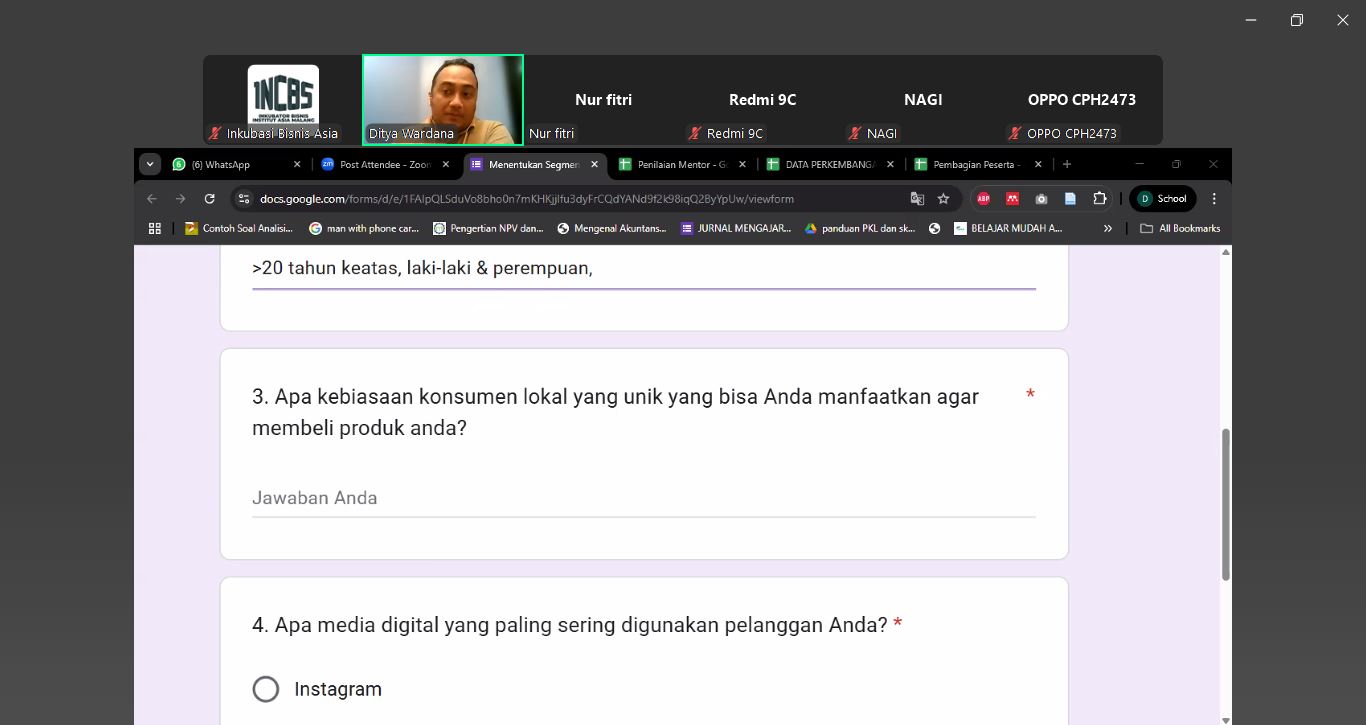Select Ditya Wardana video thumbnail
The height and width of the screenshot is (725, 1366).
click(443, 100)
